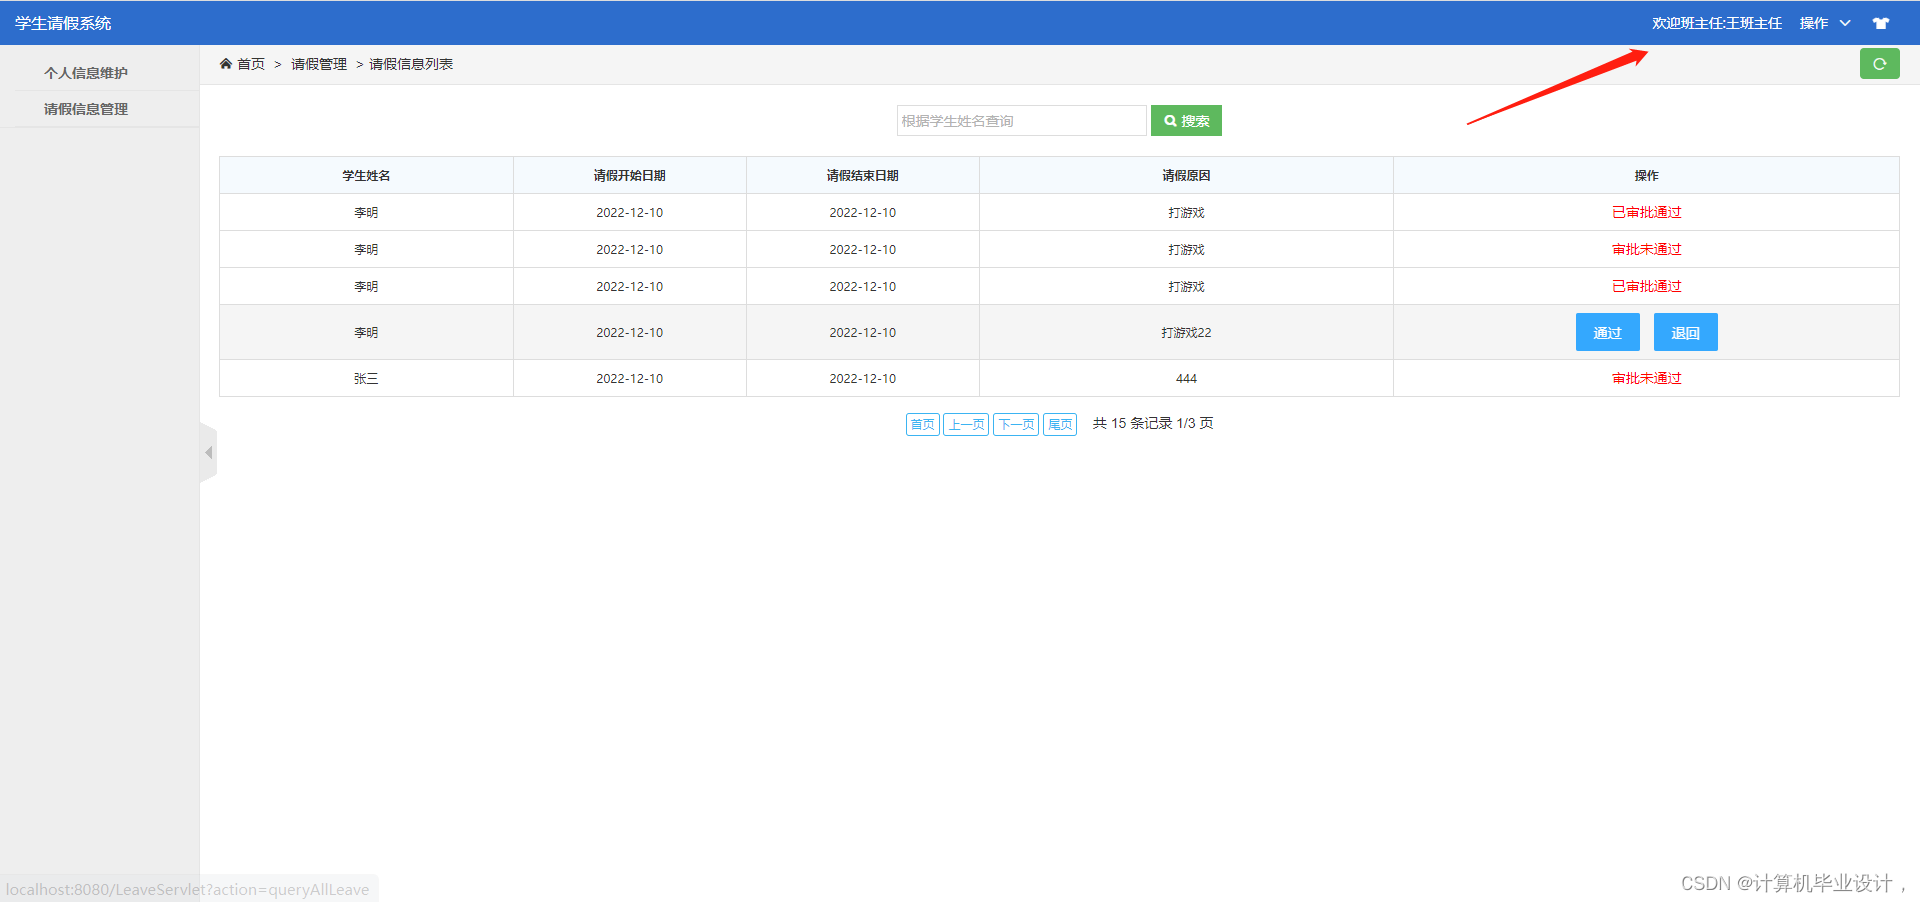Reject the 打游戏22 leave with 退回
This screenshot has height=902, width=1920.
(x=1685, y=332)
